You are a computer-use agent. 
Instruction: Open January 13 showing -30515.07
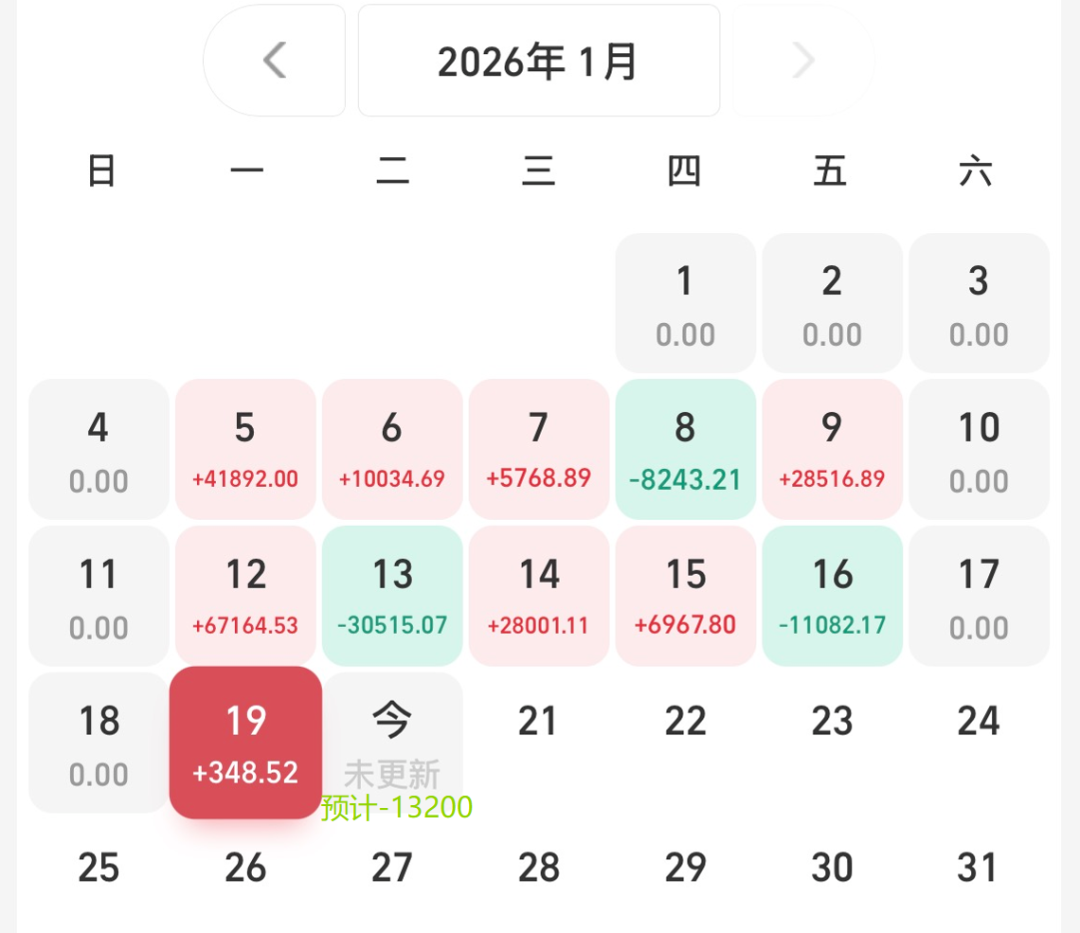[392, 596]
